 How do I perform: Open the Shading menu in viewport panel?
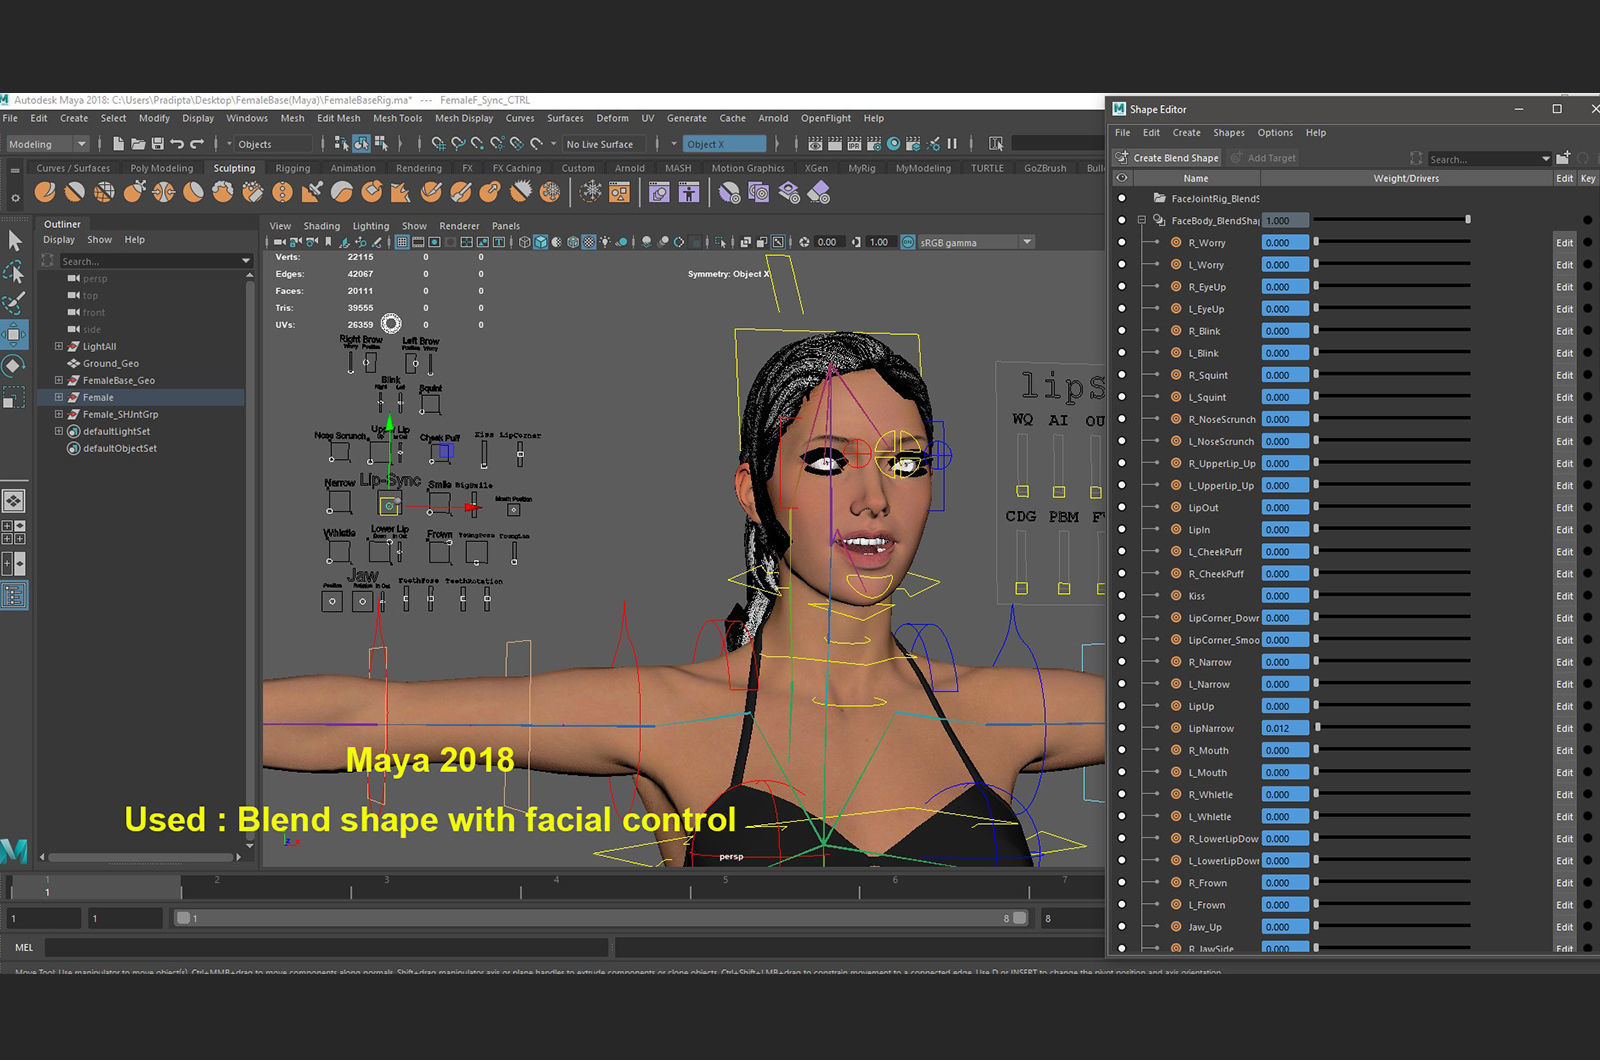[321, 226]
